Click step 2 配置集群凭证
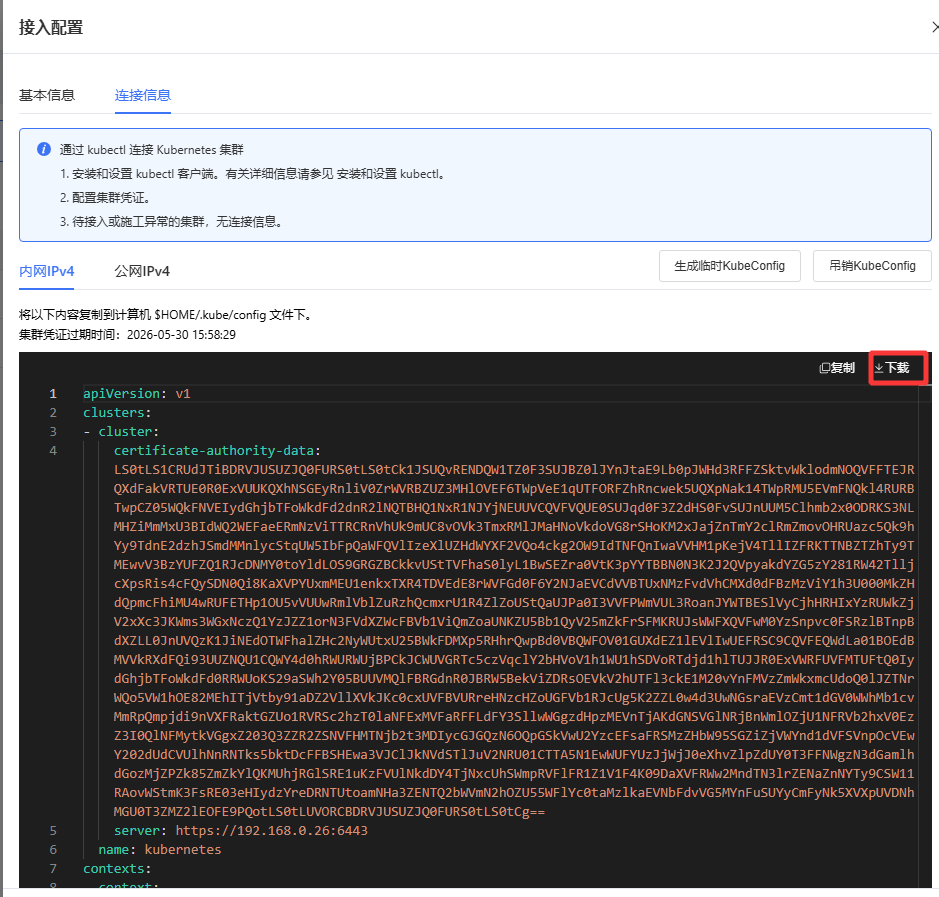939x897 pixels. pos(105,198)
